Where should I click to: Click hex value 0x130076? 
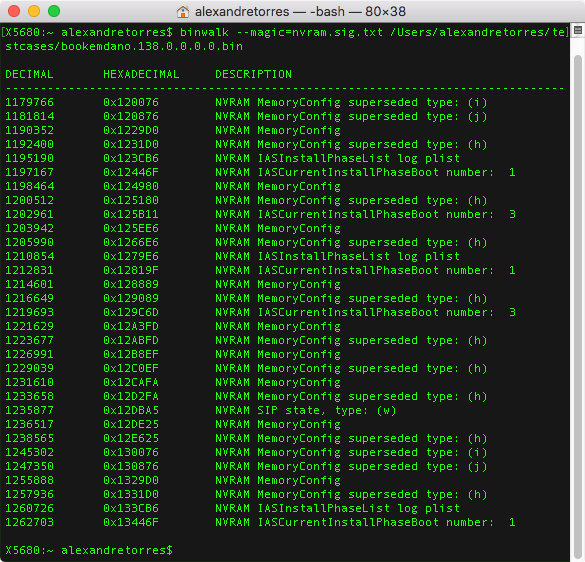[131, 452]
